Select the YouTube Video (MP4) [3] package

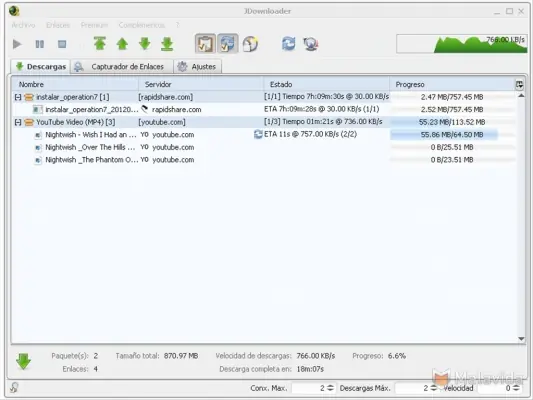tap(264, 122)
